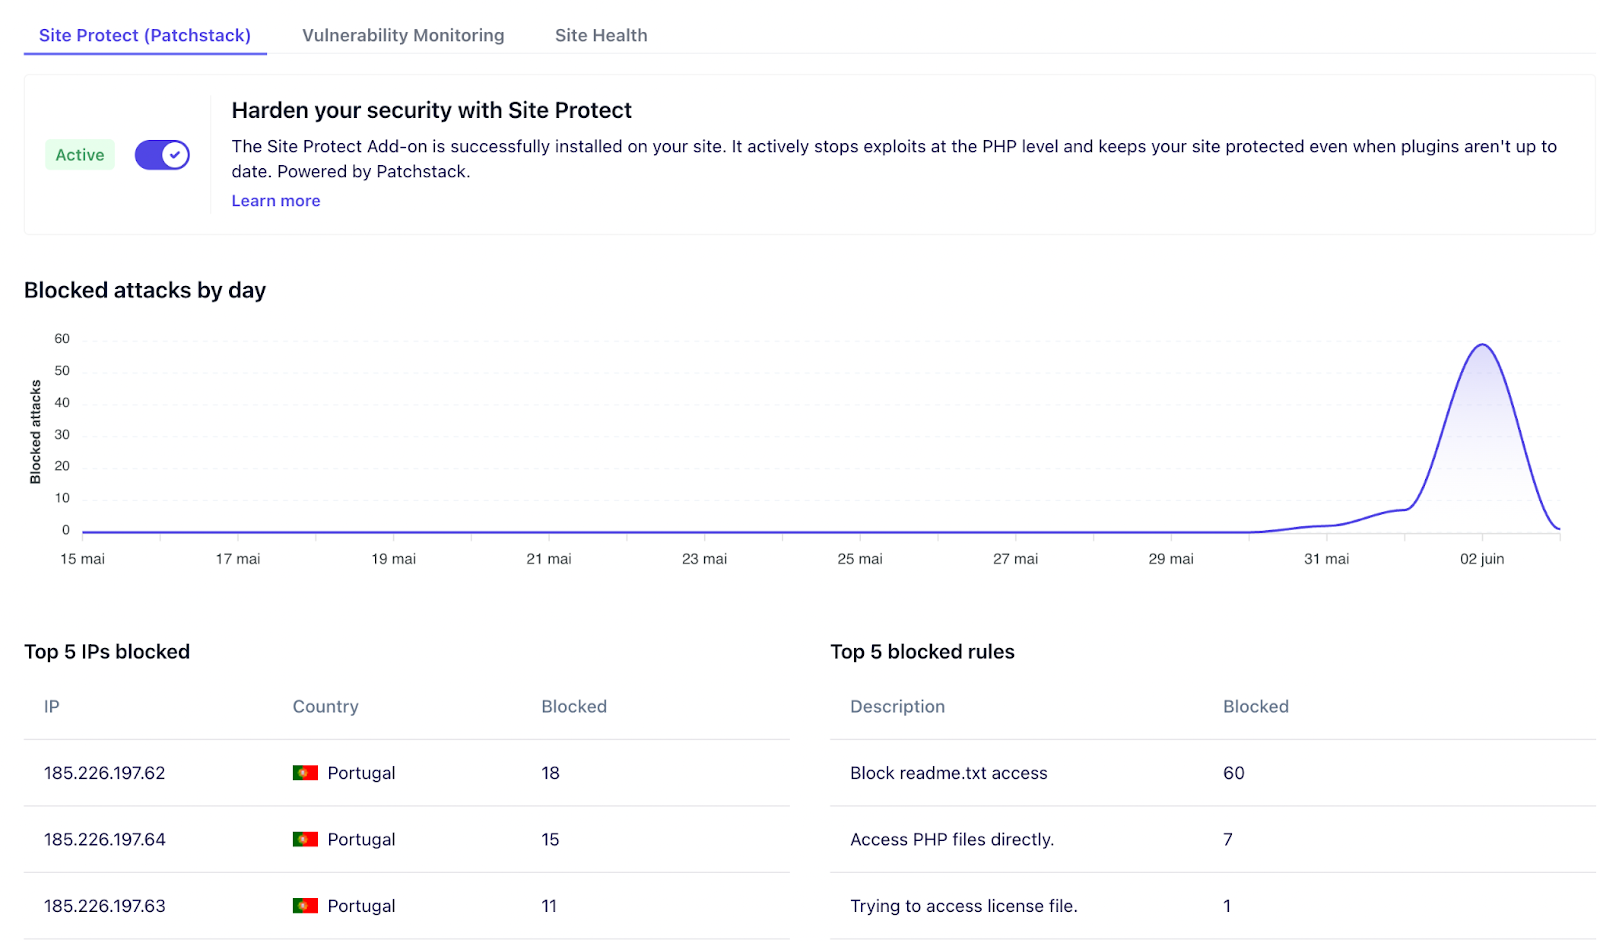
Task: Click the Active status badge
Action: [79, 155]
